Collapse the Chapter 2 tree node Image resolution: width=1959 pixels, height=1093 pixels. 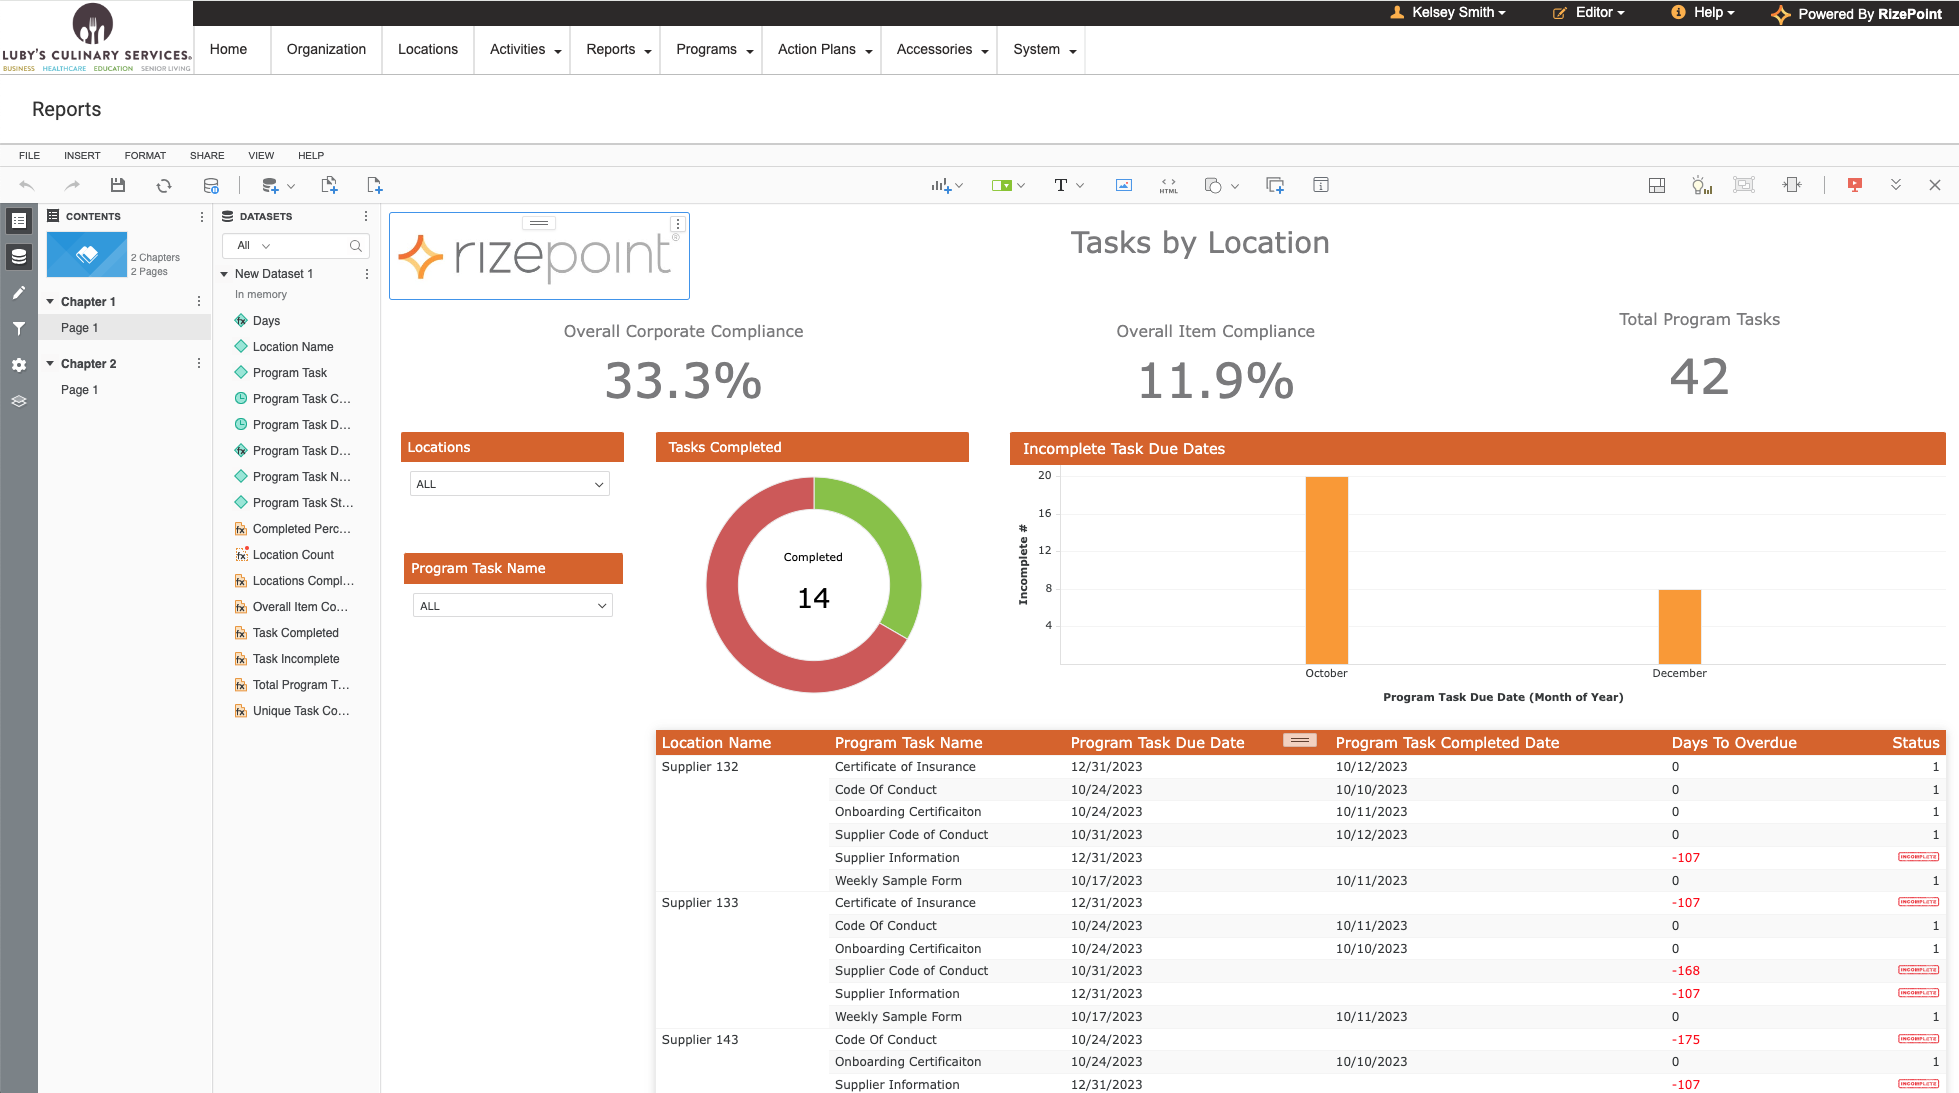50,363
